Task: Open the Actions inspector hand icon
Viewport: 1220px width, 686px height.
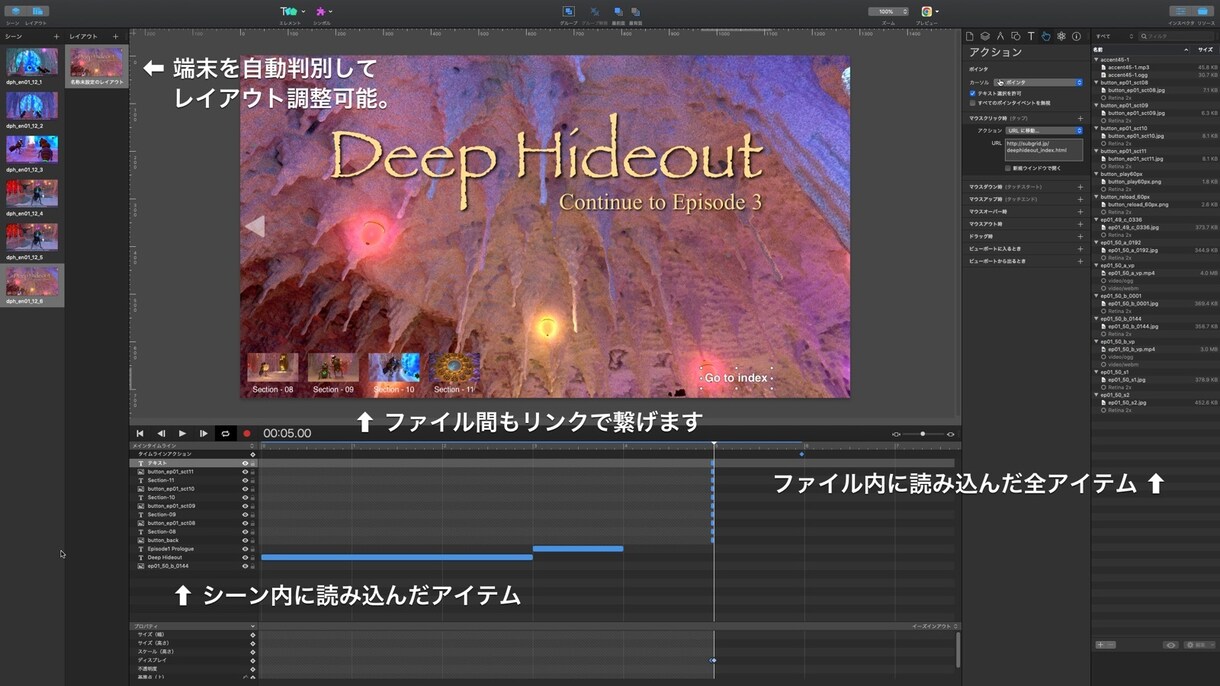Action: (1046, 36)
